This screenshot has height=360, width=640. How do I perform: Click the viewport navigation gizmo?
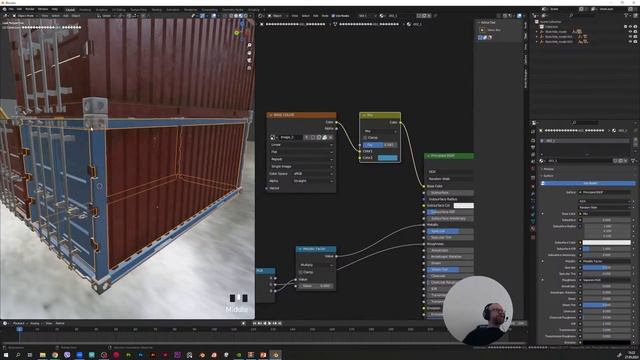pos(242,31)
